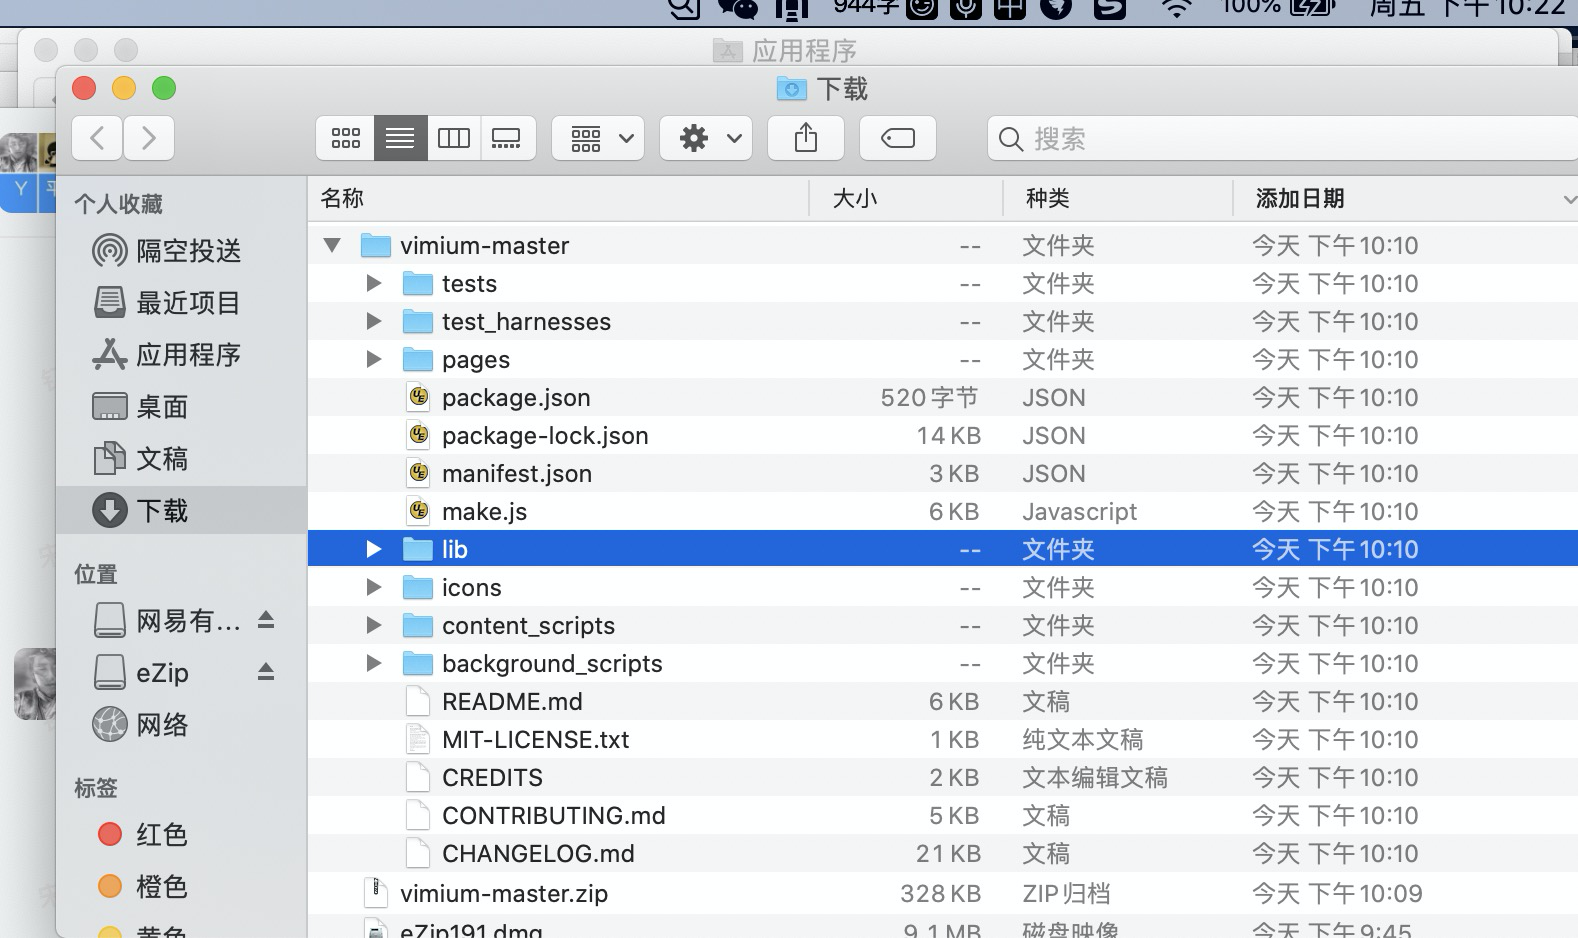Click the Share toolbar button

coord(806,138)
